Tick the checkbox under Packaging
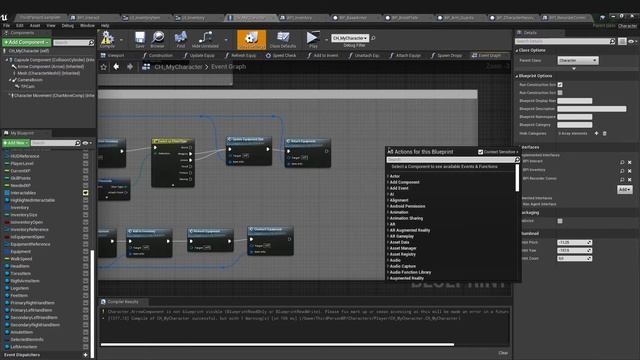640x360 pixels. click(x=560, y=221)
